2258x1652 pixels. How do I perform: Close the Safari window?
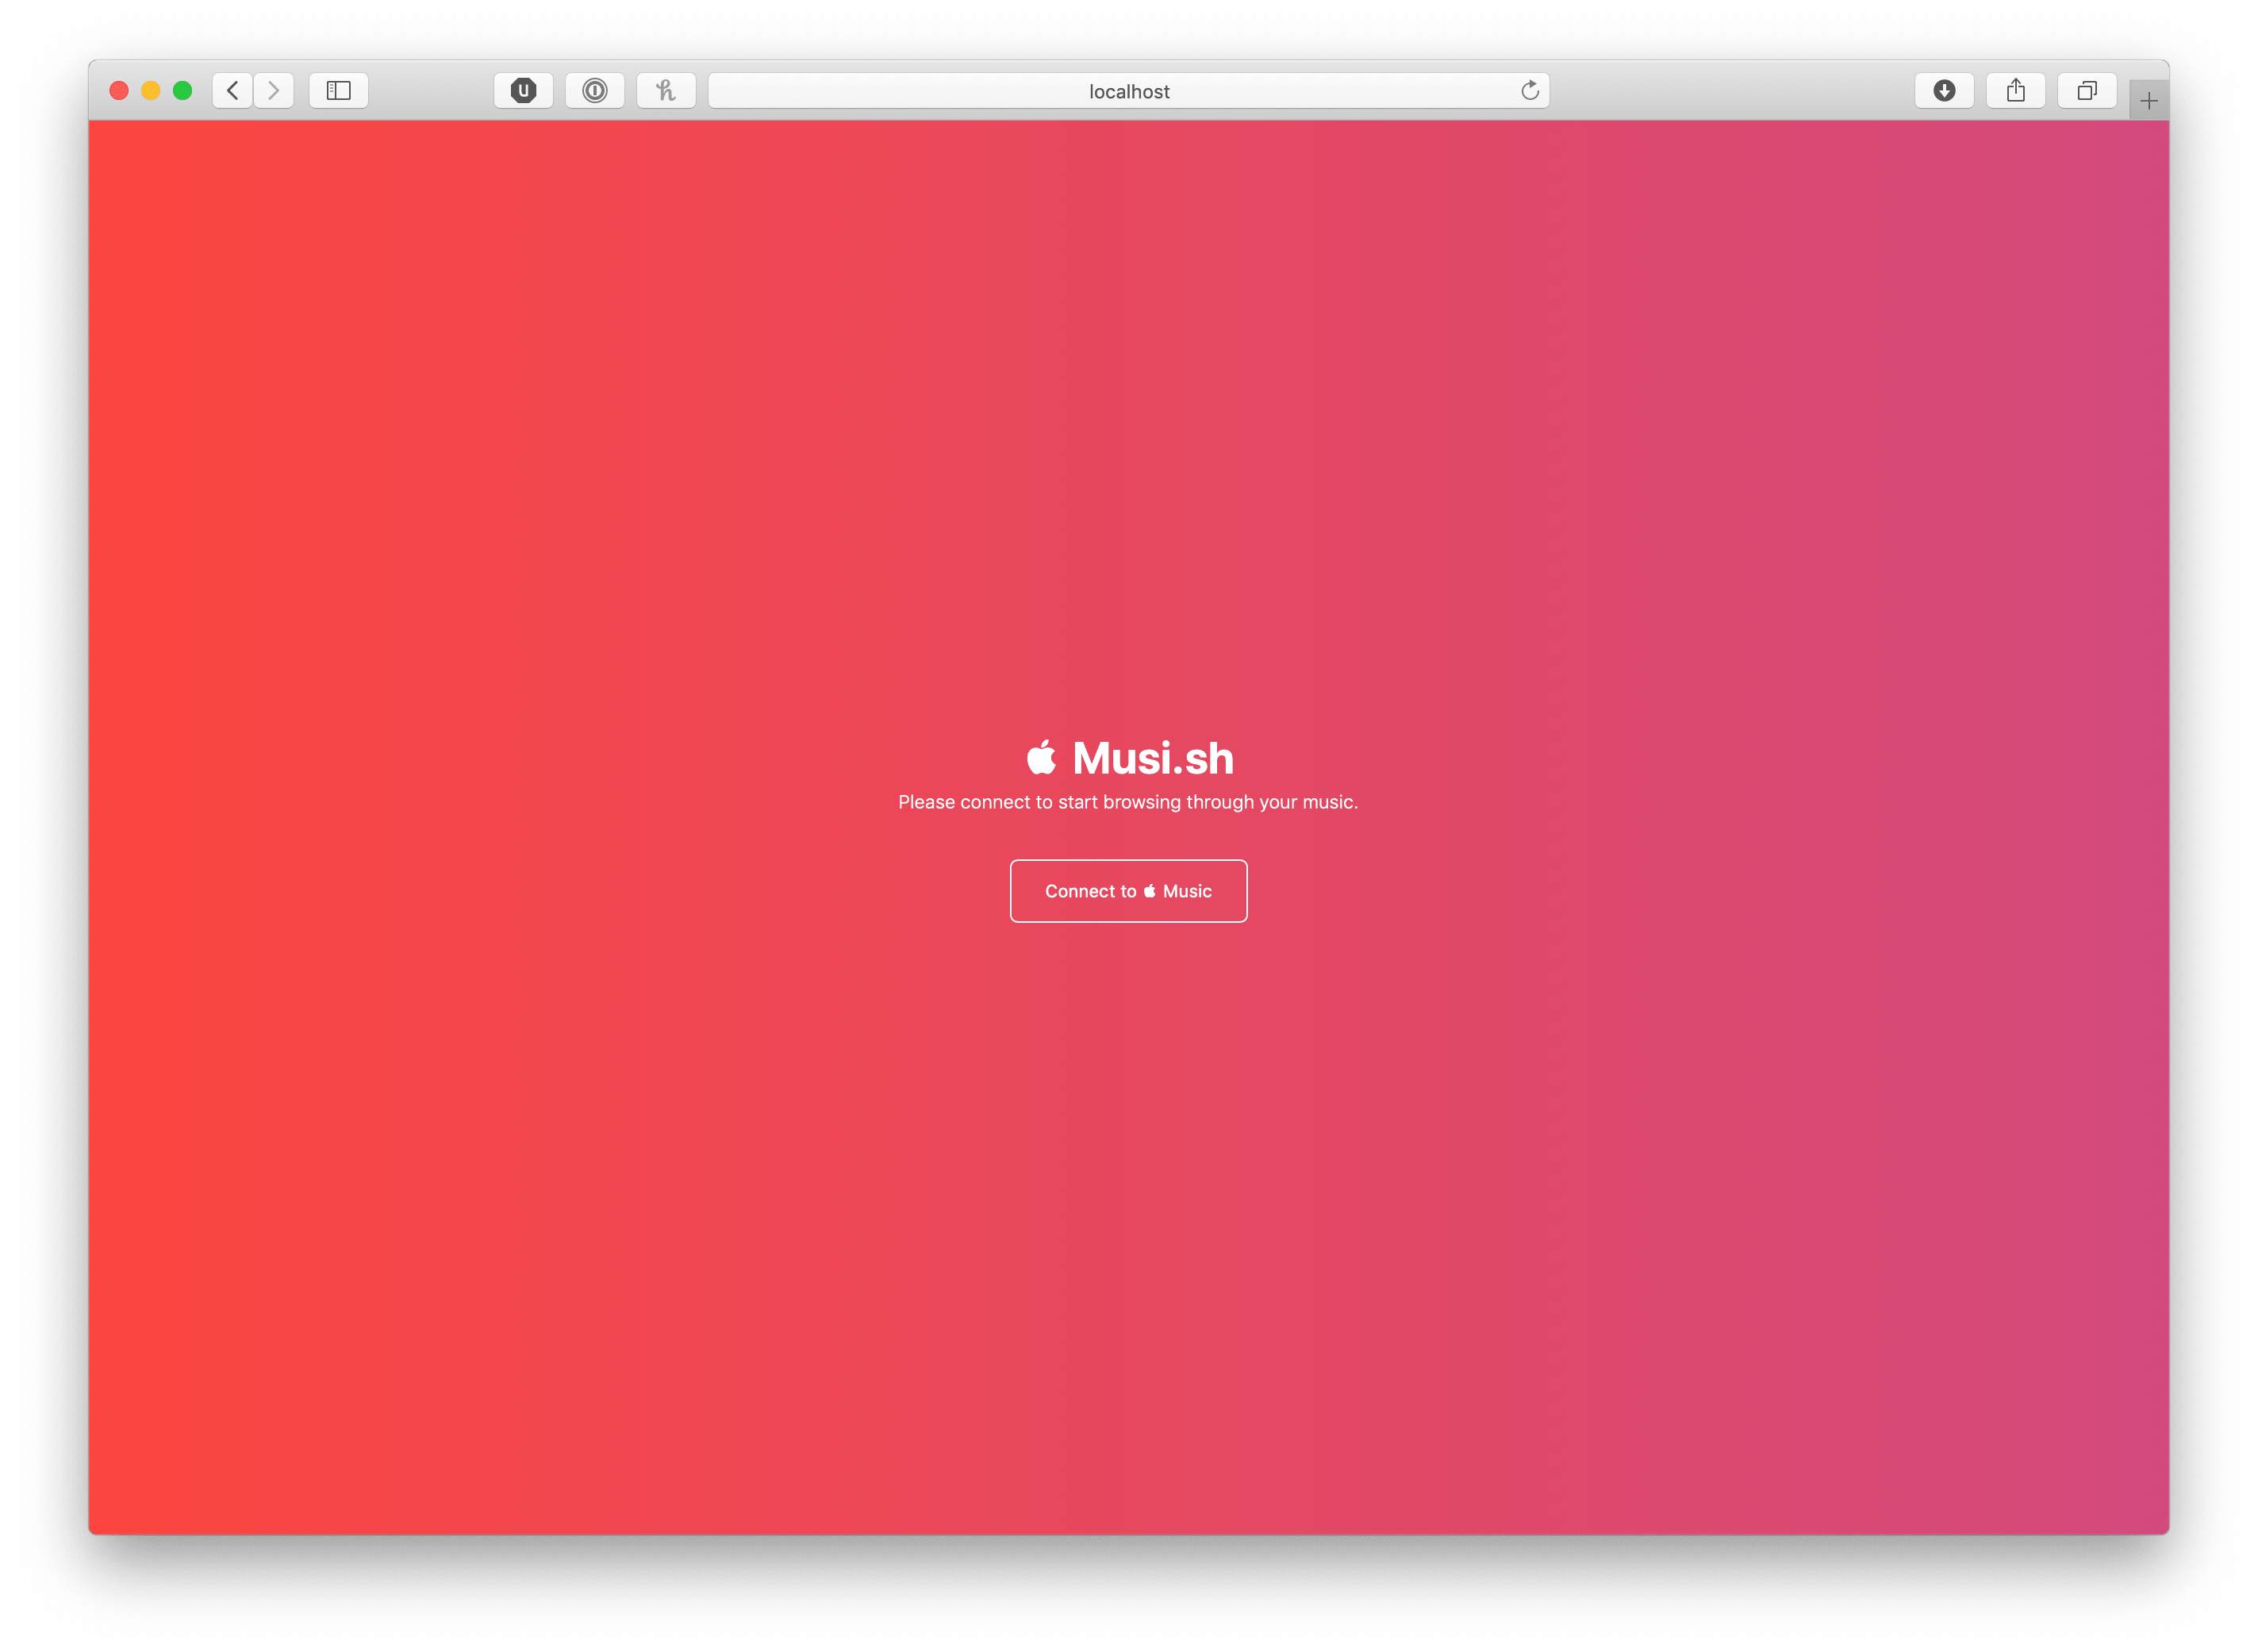[x=119, y=91]
